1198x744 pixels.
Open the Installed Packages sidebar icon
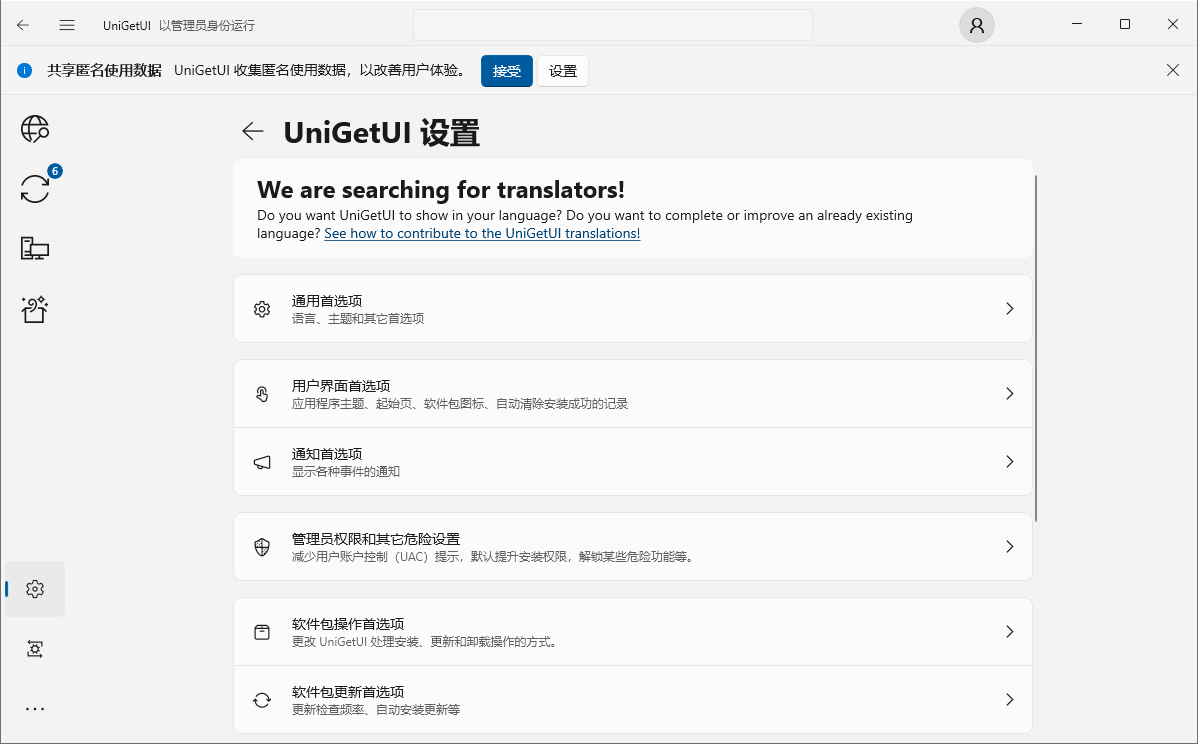(x=35, y=248)
